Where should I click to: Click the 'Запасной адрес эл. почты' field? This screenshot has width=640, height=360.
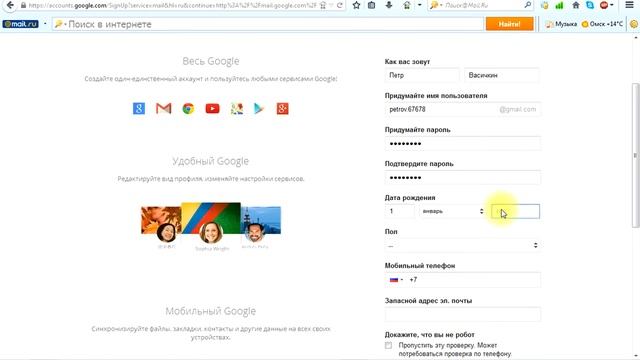click(x=462, y=314)
